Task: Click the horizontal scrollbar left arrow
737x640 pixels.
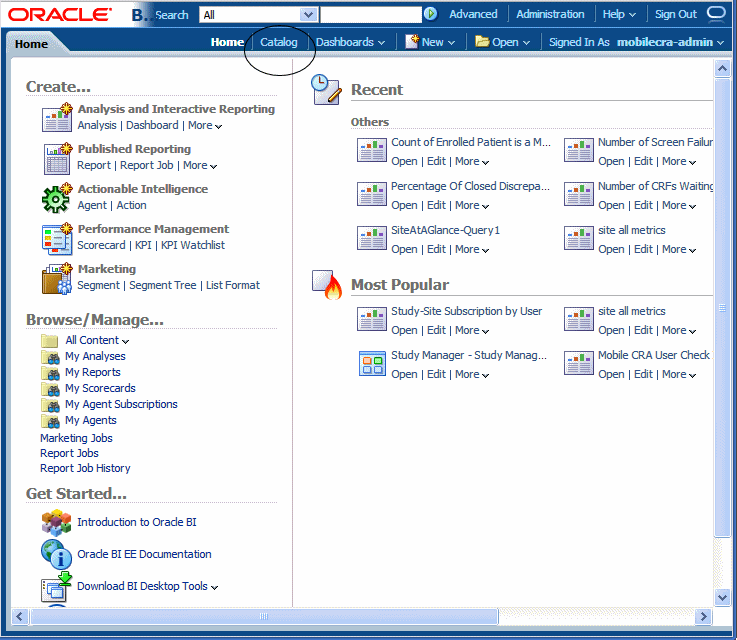Action: click(19, 616)
